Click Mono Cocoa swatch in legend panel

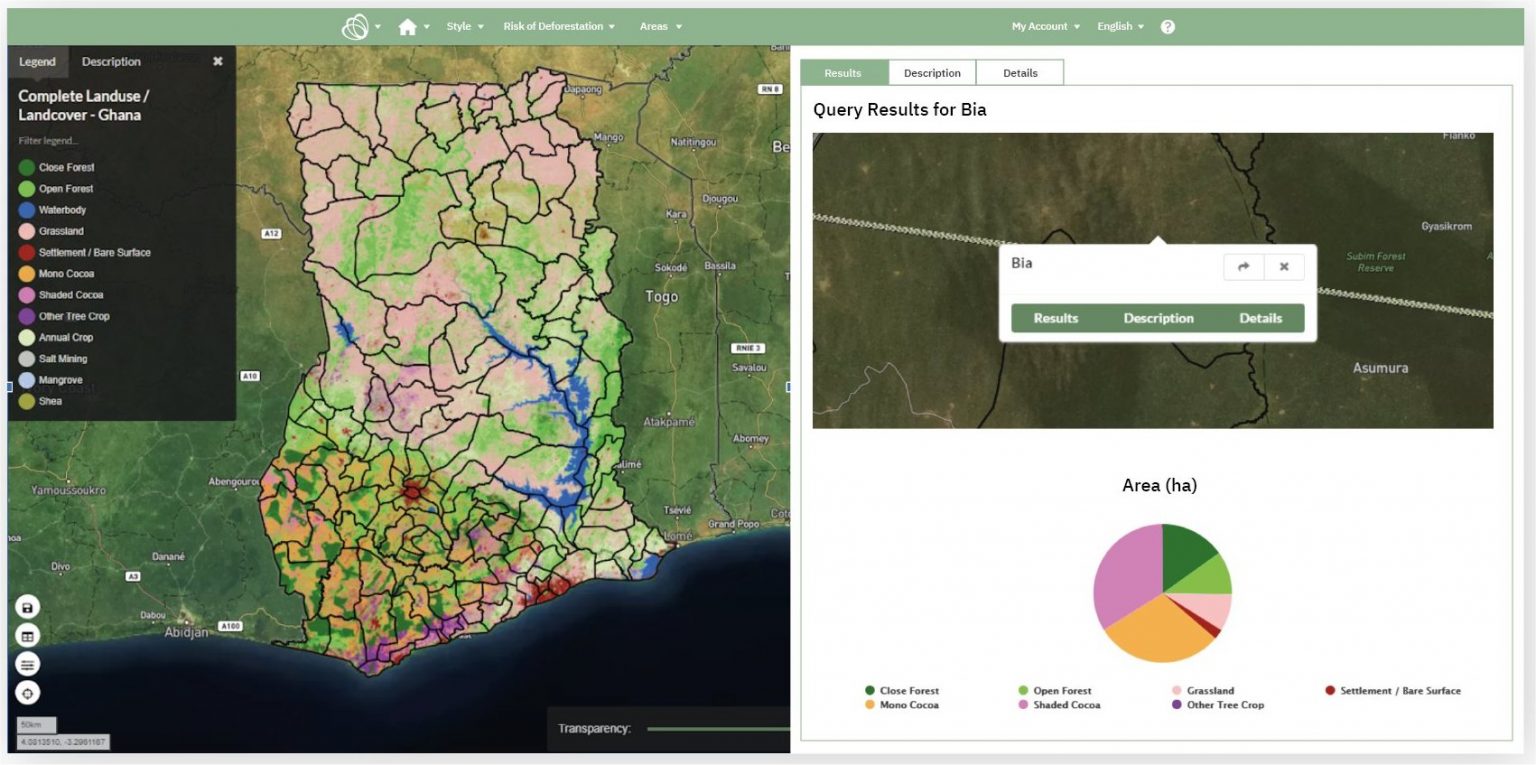(x=27, y=274)
